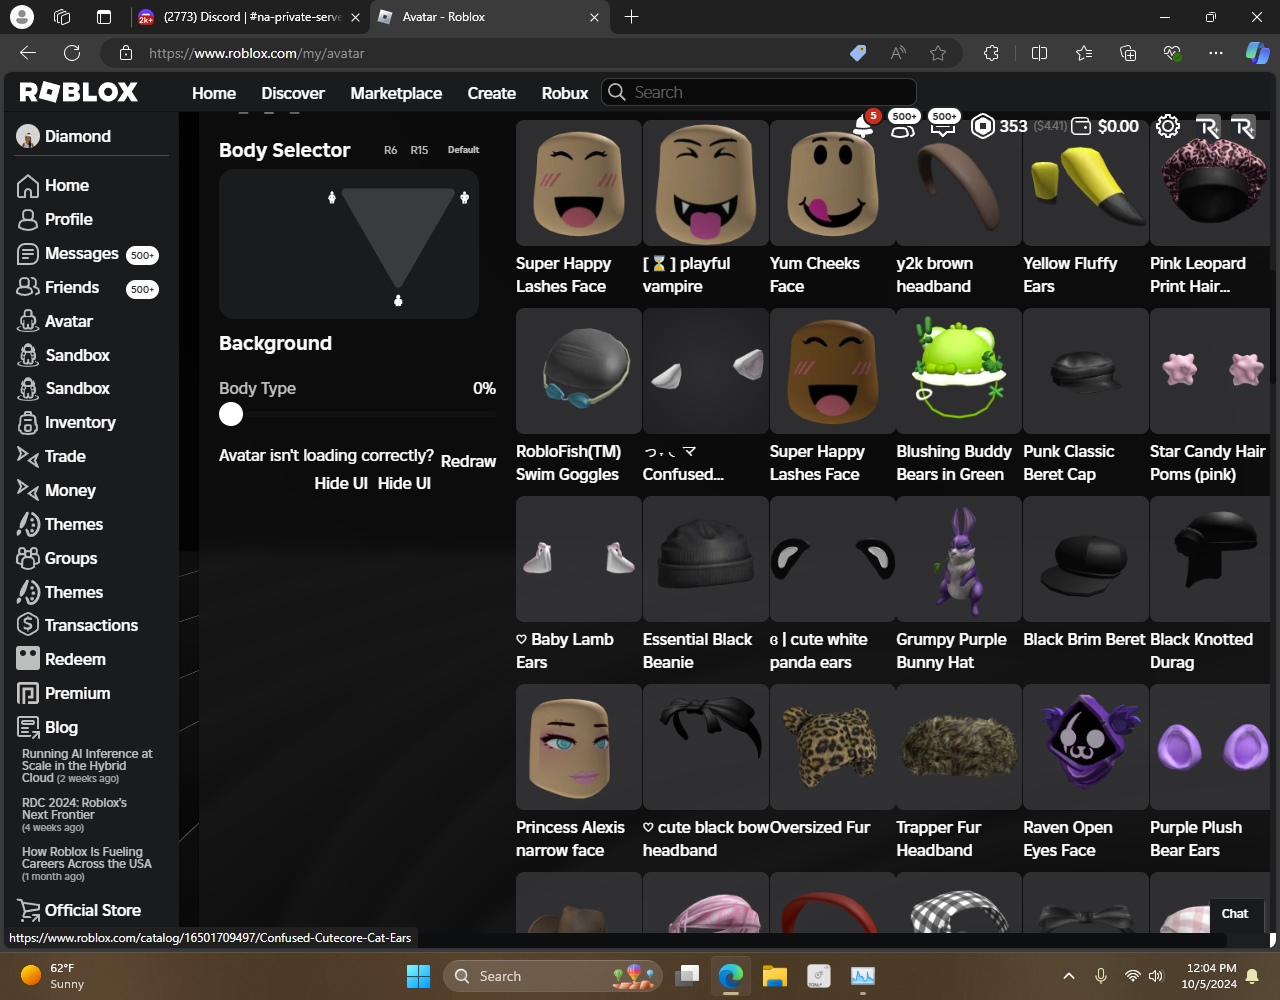Open a new browser tab
This screenshot has height=1000, width=1280.
(631, 17)
